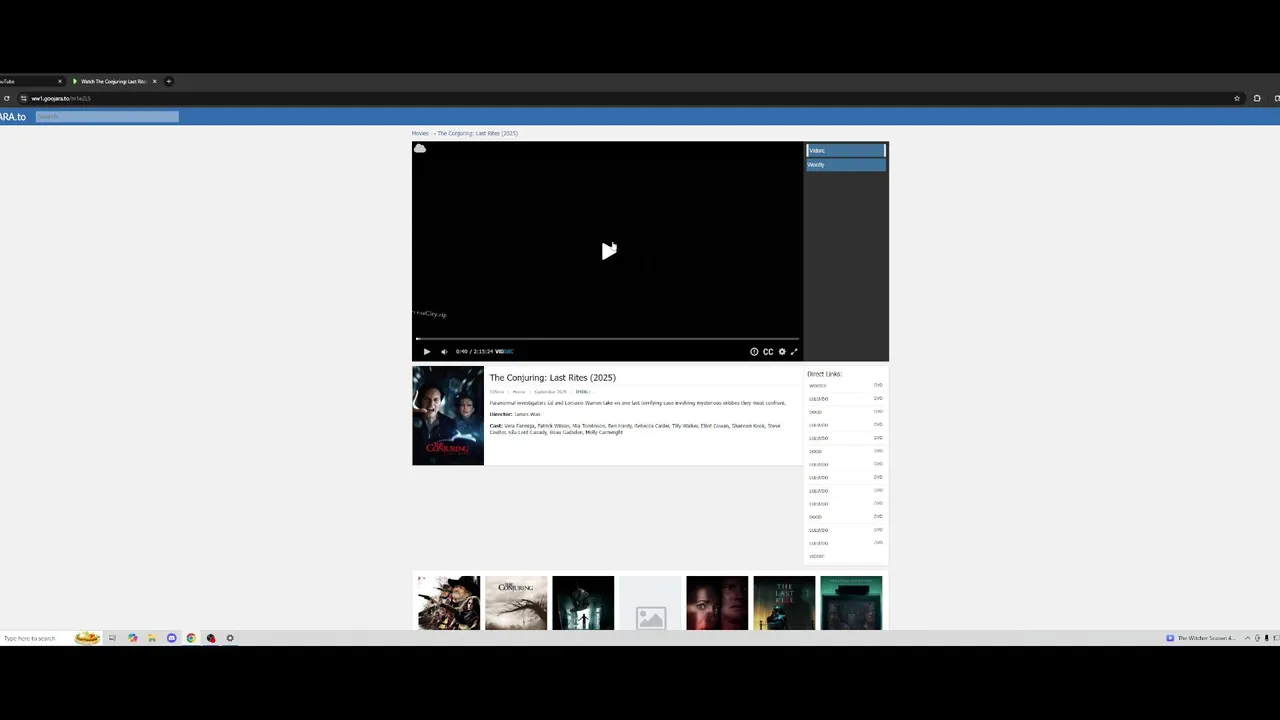Close the Watch The Conjuring tab
The width and height of the screenshot is (1280, 720).
pos(154,81)
